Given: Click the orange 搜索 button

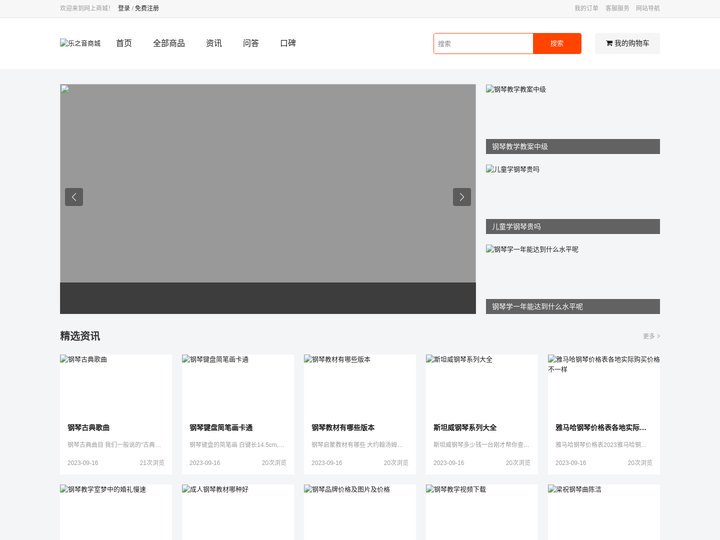Looking at the screenshot, I should pos(557,43).
